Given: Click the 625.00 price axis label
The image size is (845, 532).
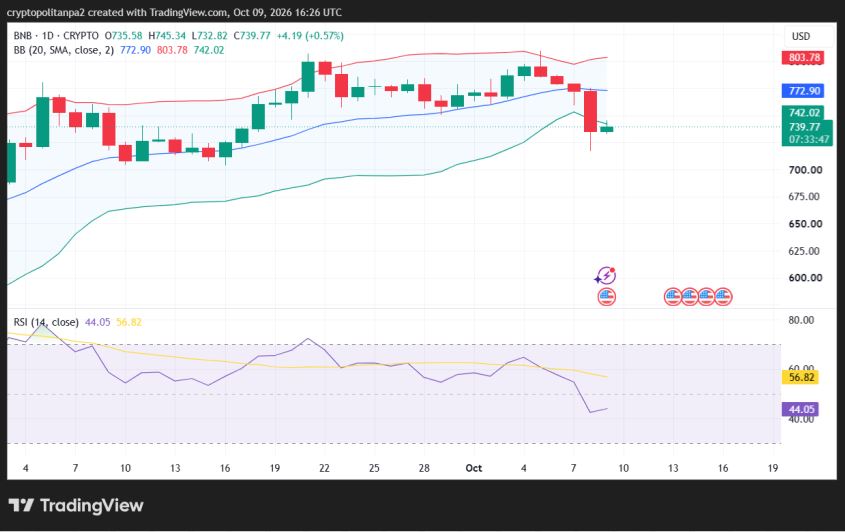Looking at the screenshot, I should click(x=804, y=251).
